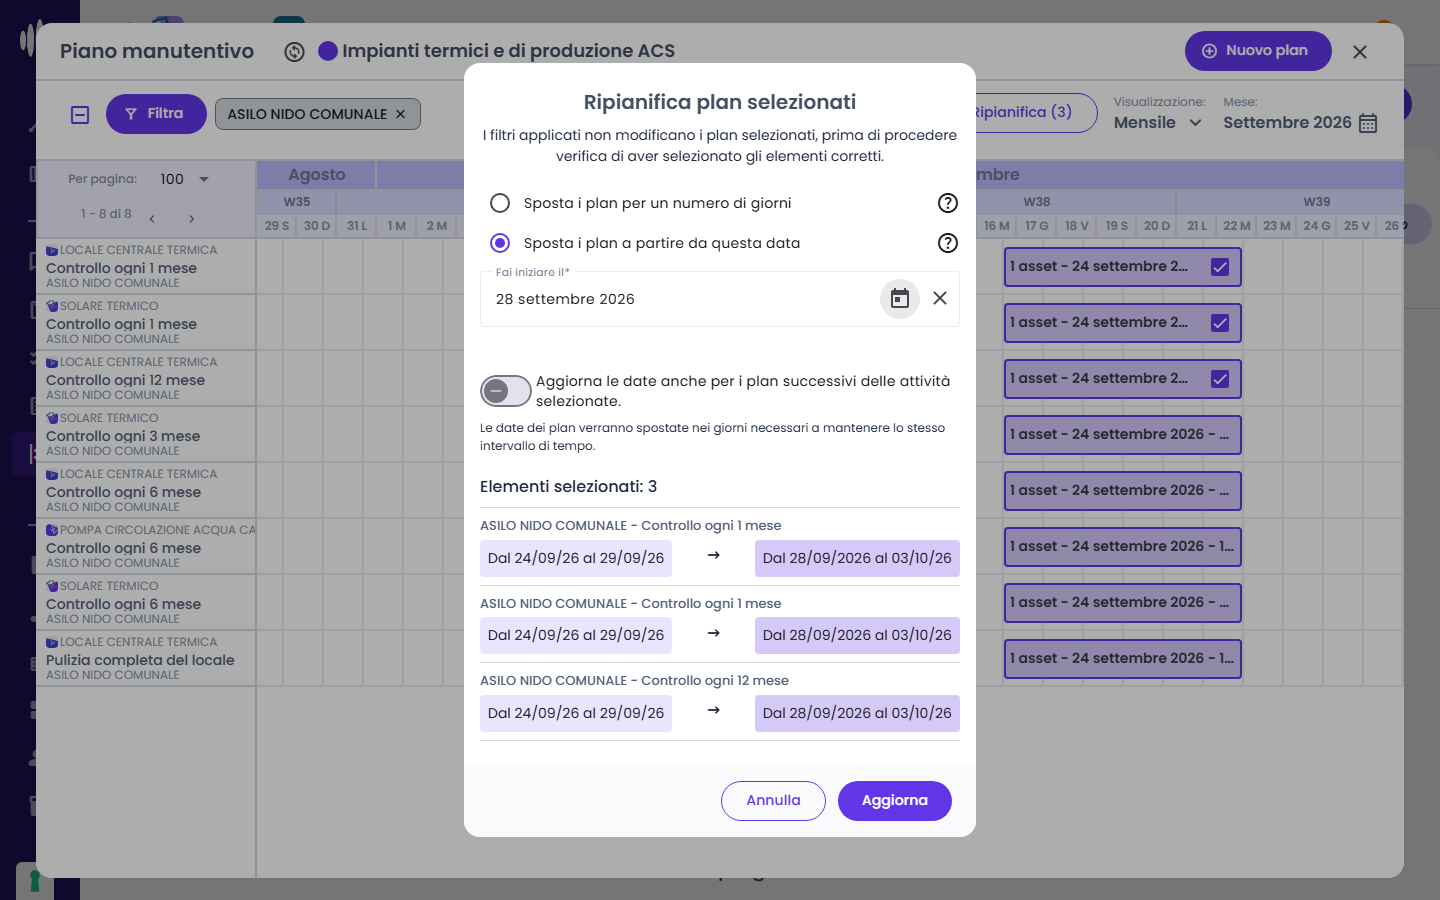Click 'Elementi selezionati: 3' heading
This screenshot has width=1440, height=900.
coord(568,487)
